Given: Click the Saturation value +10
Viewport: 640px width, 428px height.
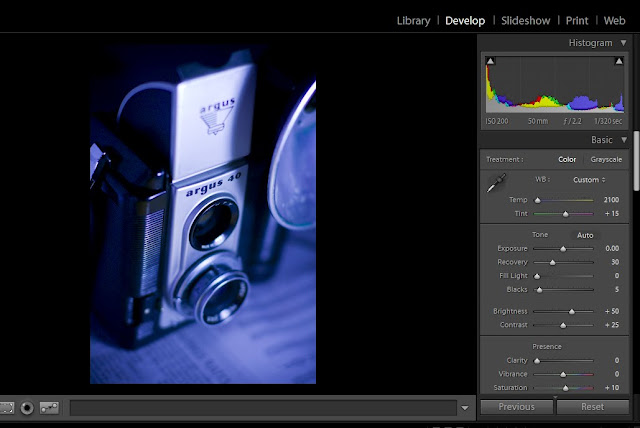Looking at the screenshot, I should tap(612, 388).
